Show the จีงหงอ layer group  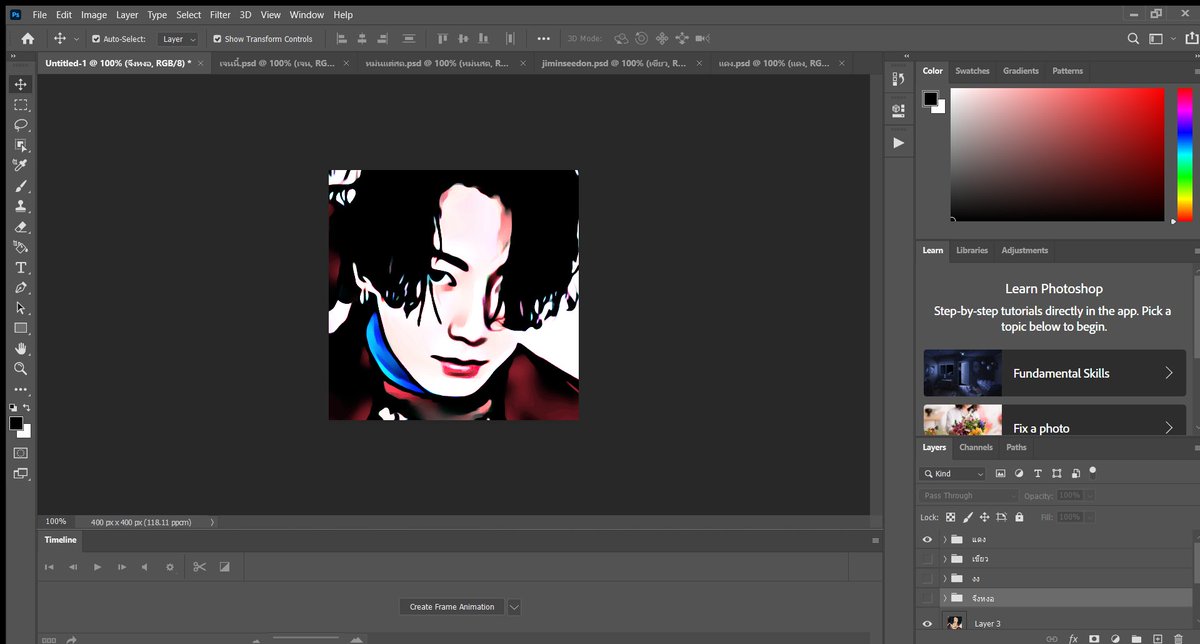[927, 598]
